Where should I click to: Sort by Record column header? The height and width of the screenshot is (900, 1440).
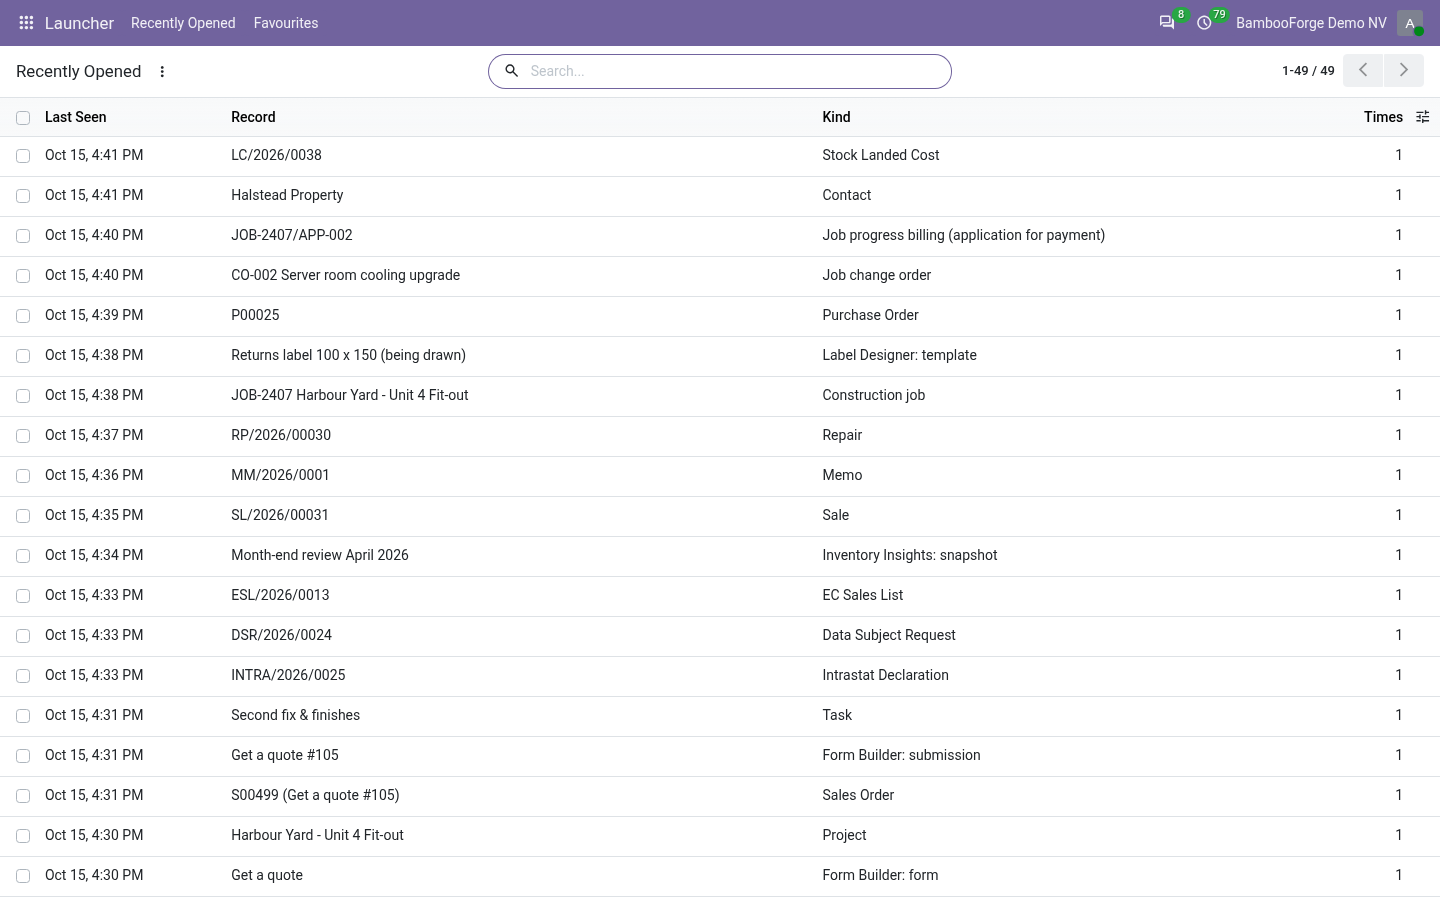[253, 117]
